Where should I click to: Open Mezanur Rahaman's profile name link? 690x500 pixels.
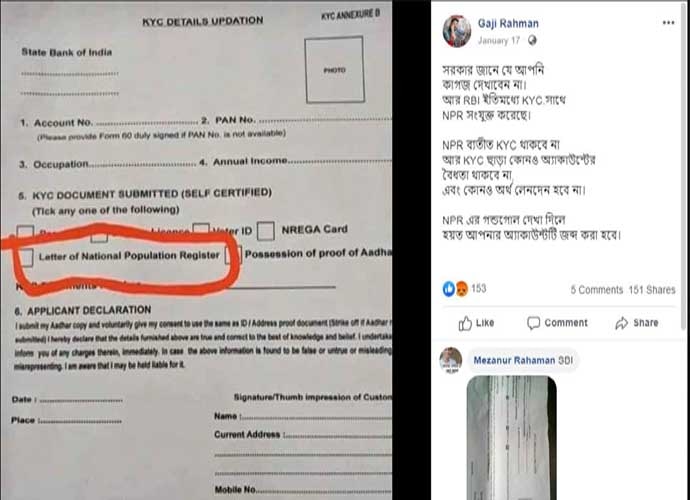pyautogui.click(x=514, y=360)
